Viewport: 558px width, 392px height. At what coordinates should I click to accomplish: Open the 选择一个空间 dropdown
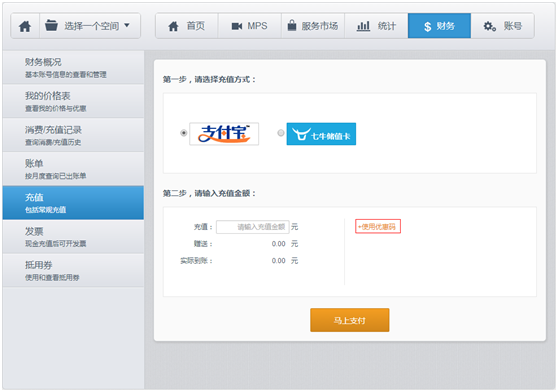click(x=90, y=26)
